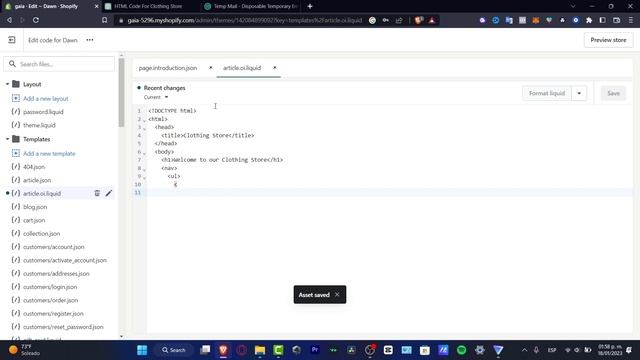This screenshot has width=640, height=360.
Task: Click Add a new template link
Action: tap(49, 153)
